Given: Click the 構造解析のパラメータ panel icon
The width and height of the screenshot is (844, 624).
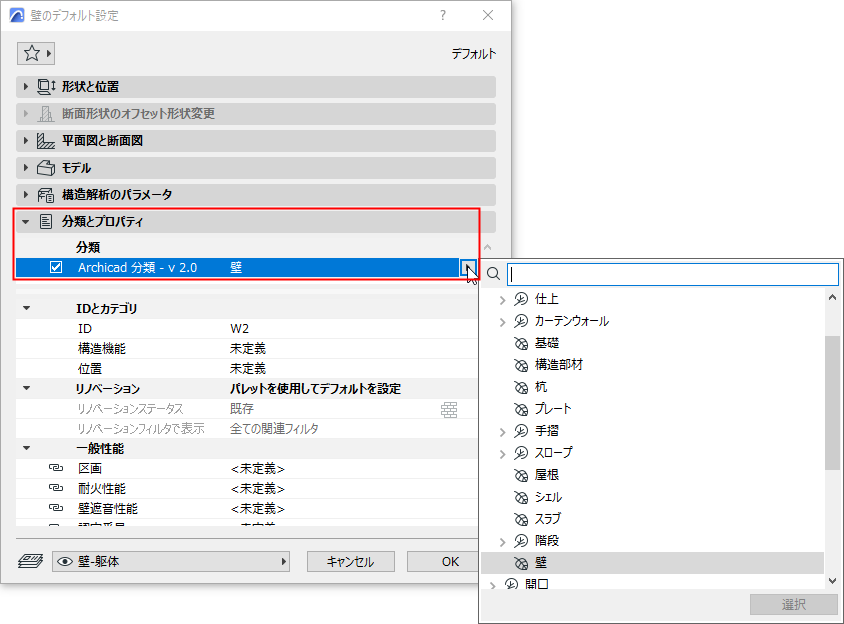Looking at the screenshot, I should 46,195.
